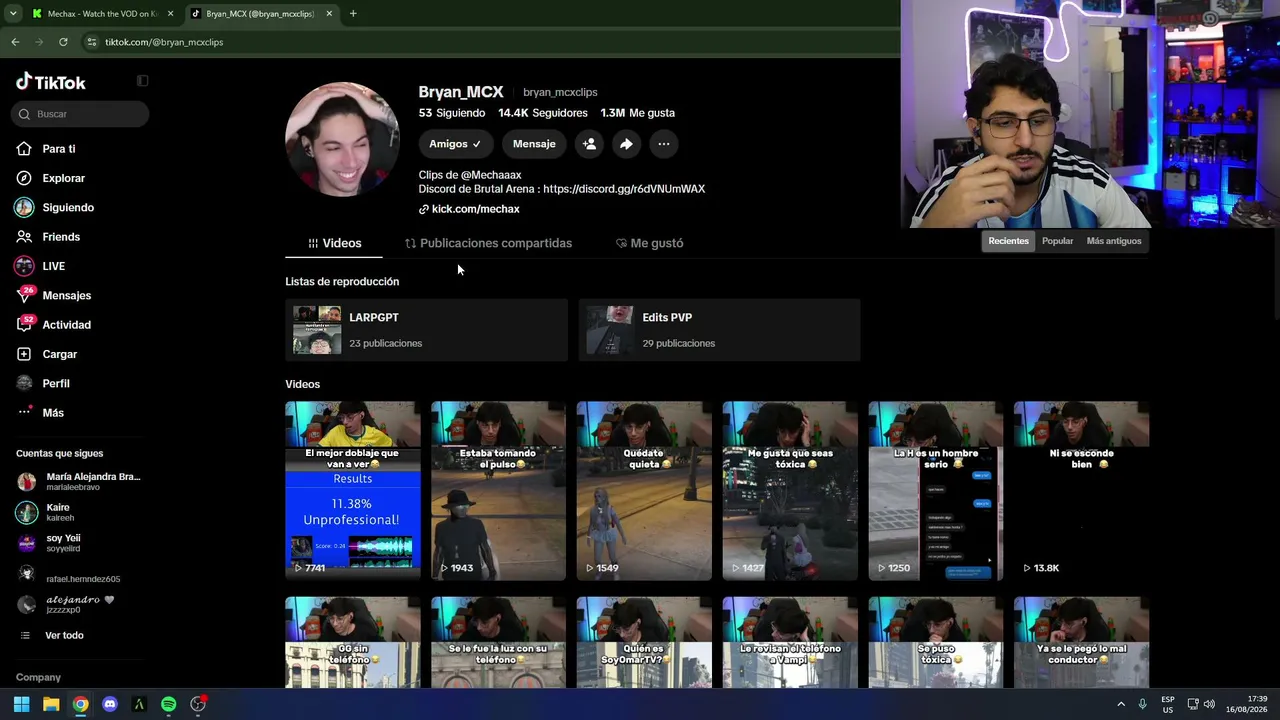
Task: View site information icon in address bar
Action: pyautogui.click(x=91, y=42)
